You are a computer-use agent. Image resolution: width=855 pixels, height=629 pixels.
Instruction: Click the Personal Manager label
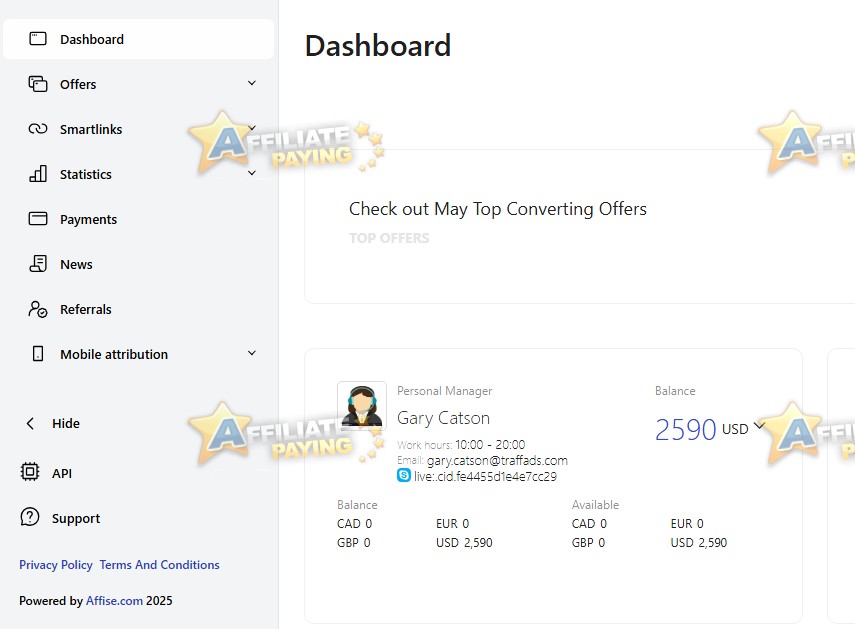tap(444, 391)
